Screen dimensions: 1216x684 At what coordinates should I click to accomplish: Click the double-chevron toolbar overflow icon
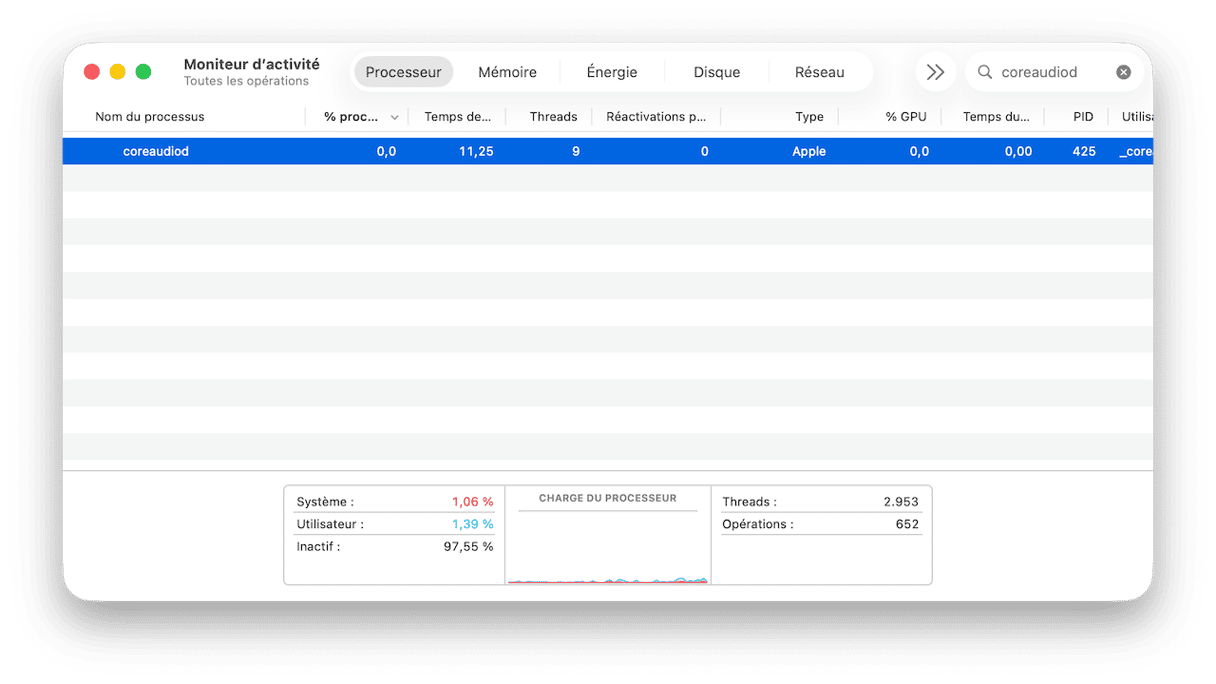pyautogui.click(x=935, y=72)
